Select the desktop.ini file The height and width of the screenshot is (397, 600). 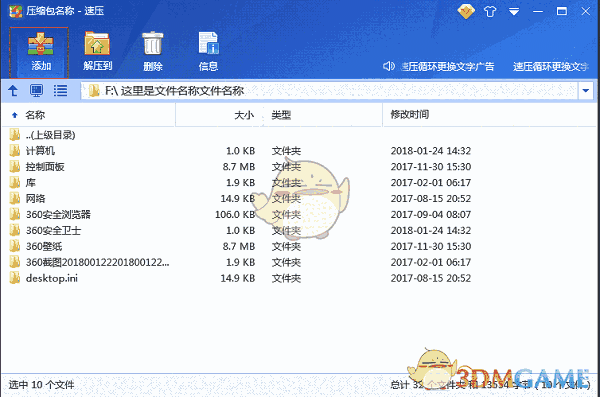tap(298, 278)
